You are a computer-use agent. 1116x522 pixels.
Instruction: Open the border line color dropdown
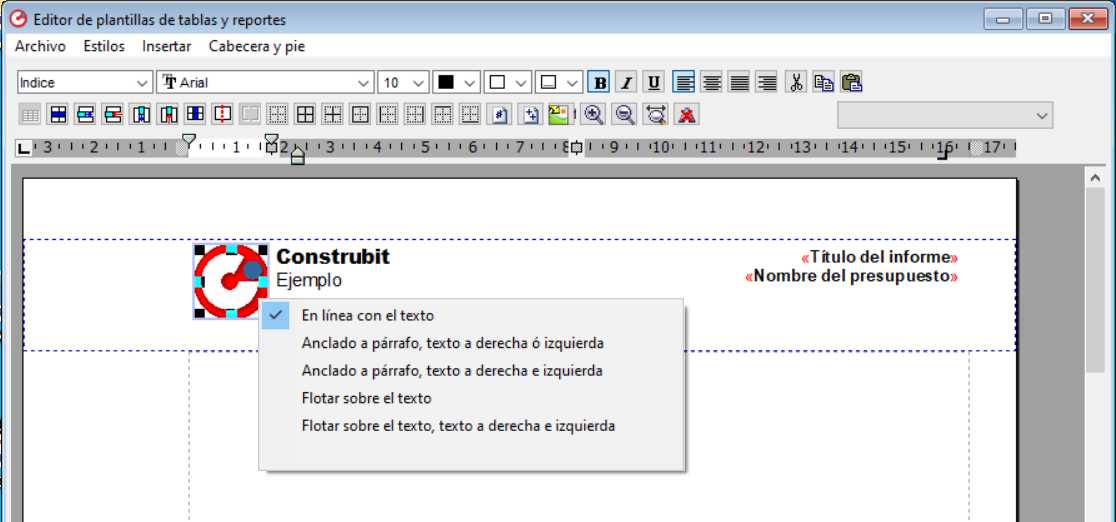click(x=559, y=83)
